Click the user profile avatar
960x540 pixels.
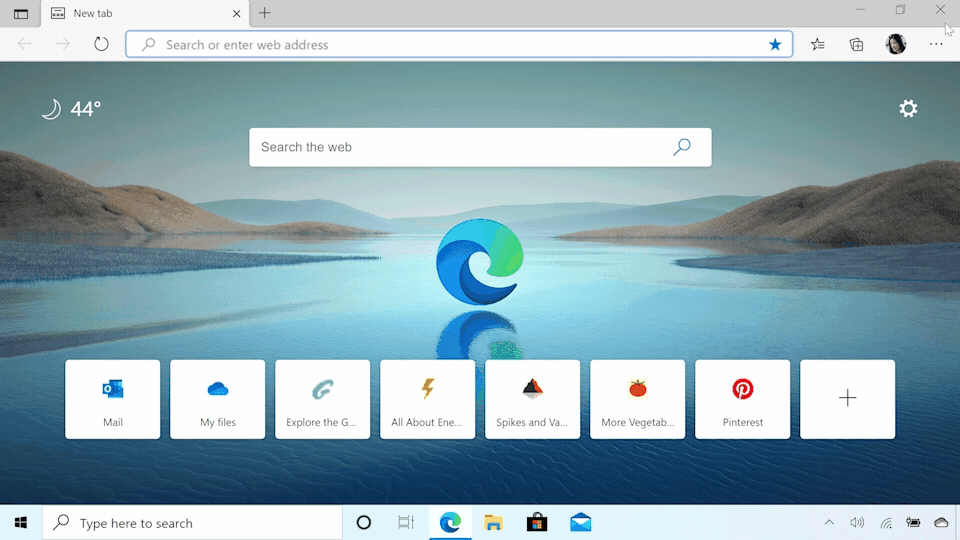(x=896, y=44)
